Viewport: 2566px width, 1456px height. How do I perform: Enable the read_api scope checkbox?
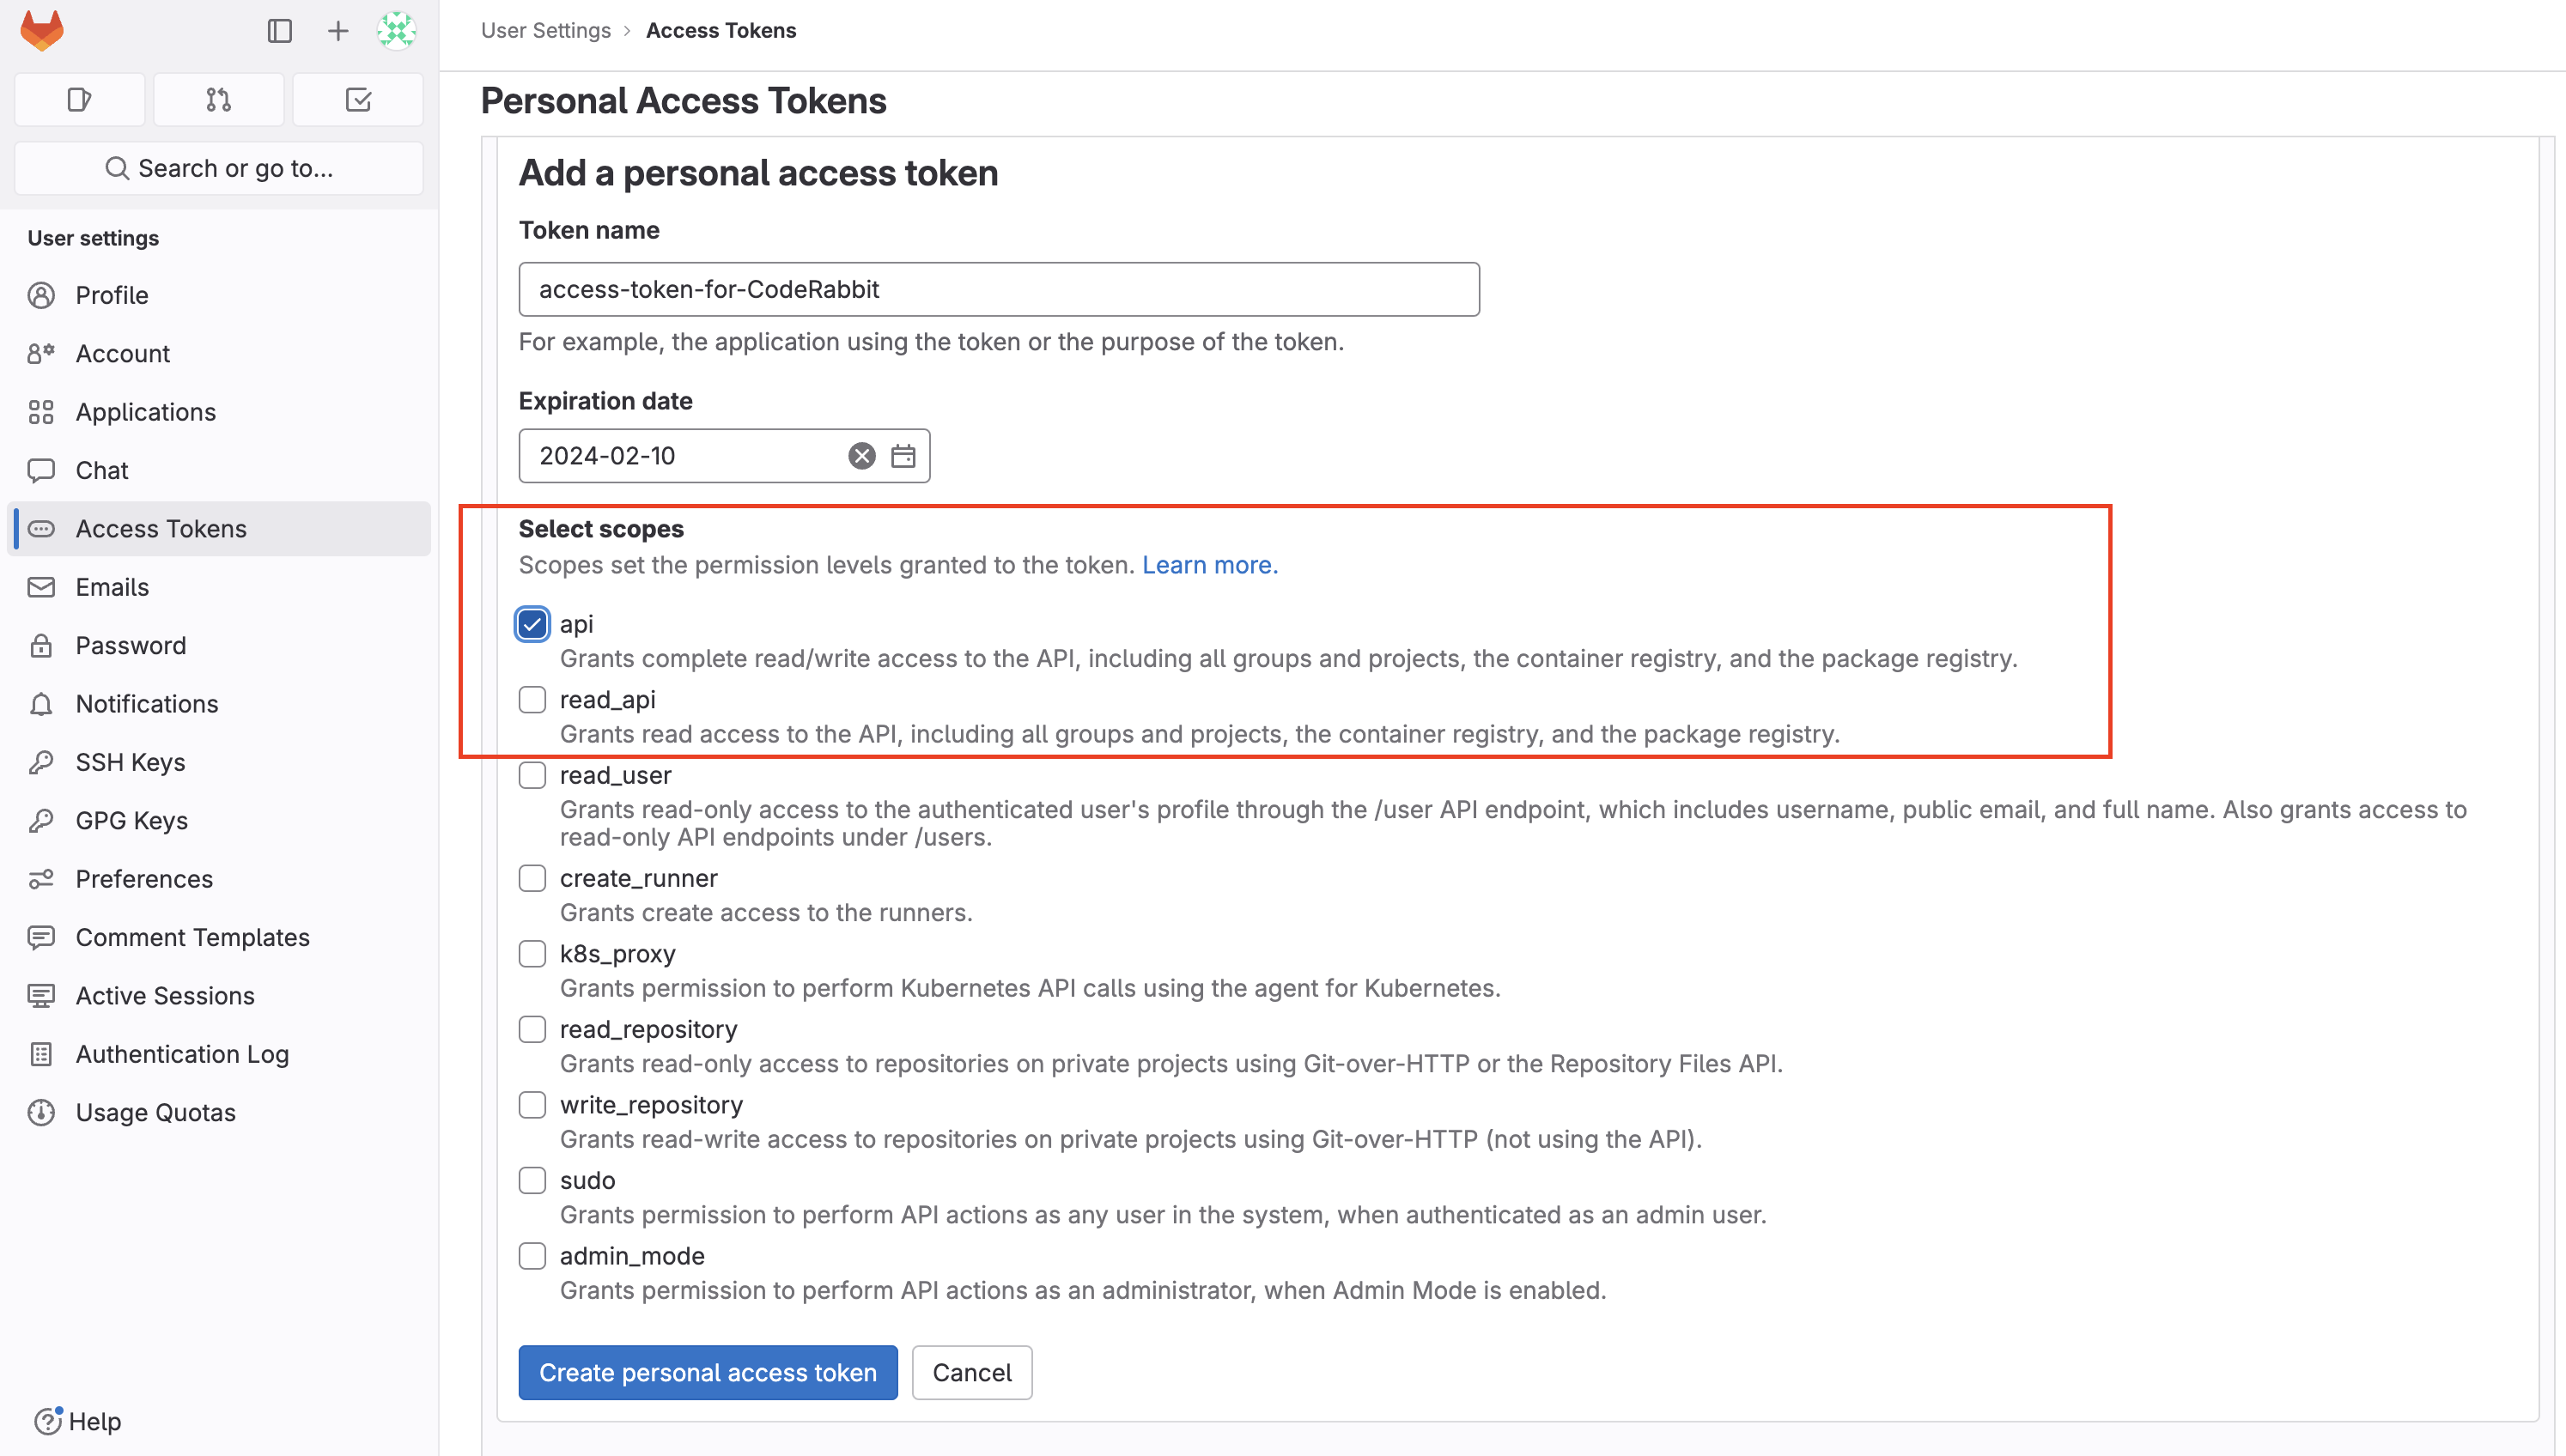(x=532, y=700)
